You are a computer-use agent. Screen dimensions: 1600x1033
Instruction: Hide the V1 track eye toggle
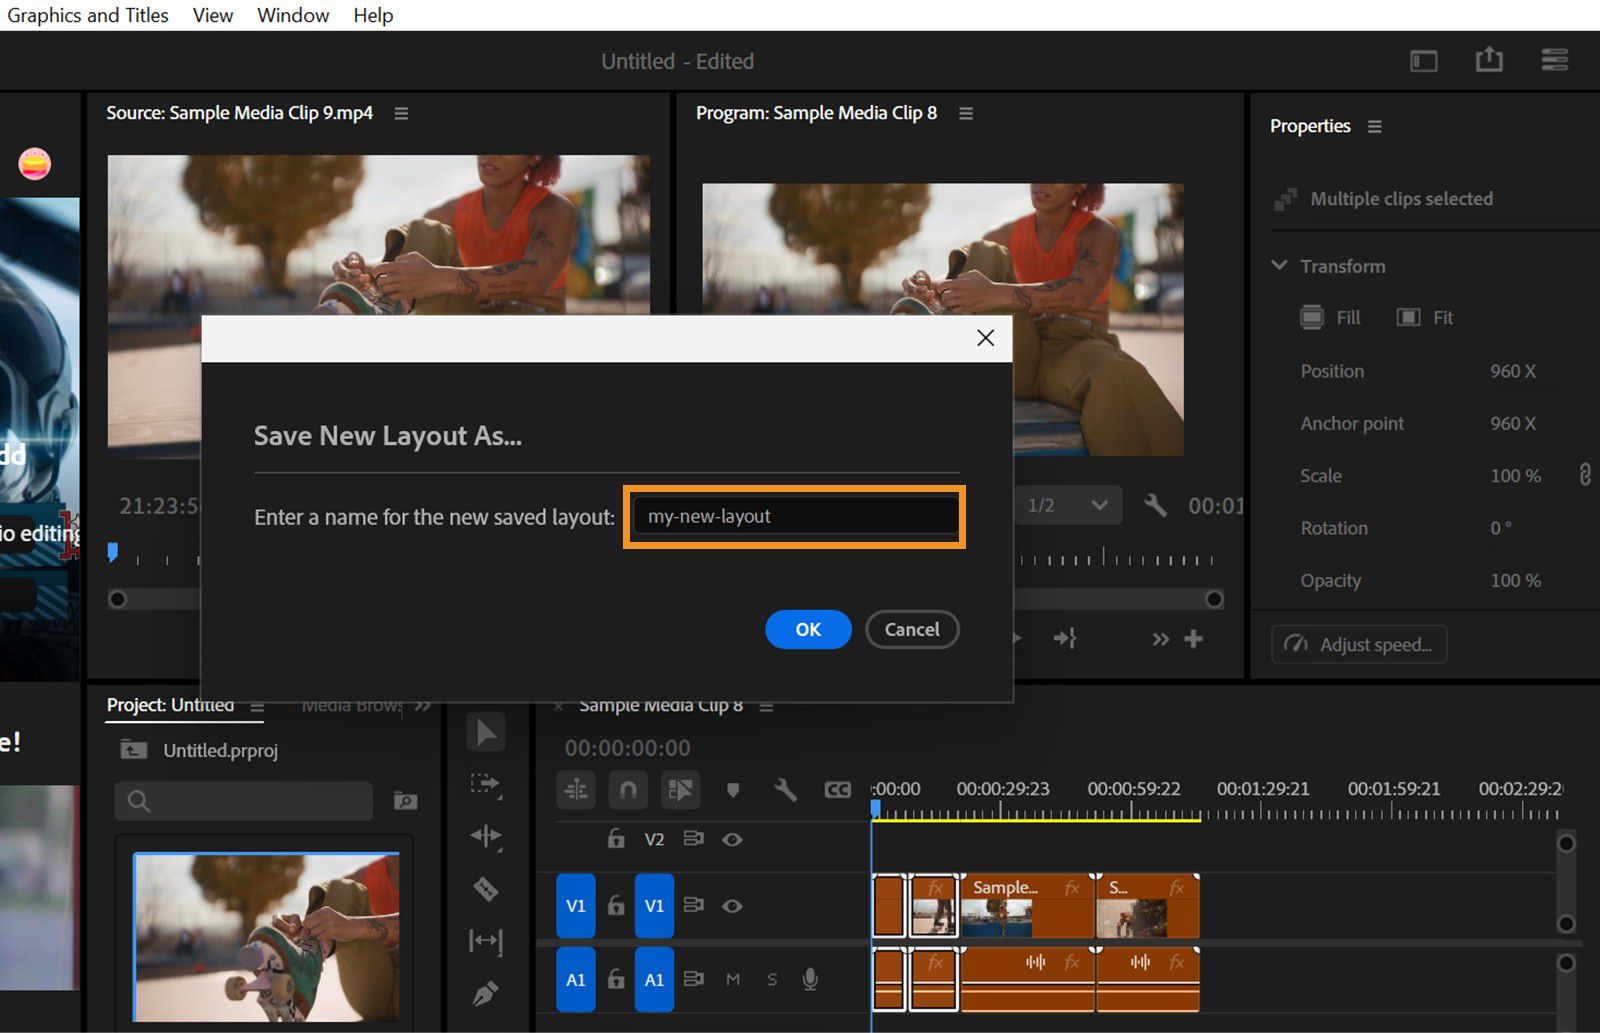click(x=732, y=906)
